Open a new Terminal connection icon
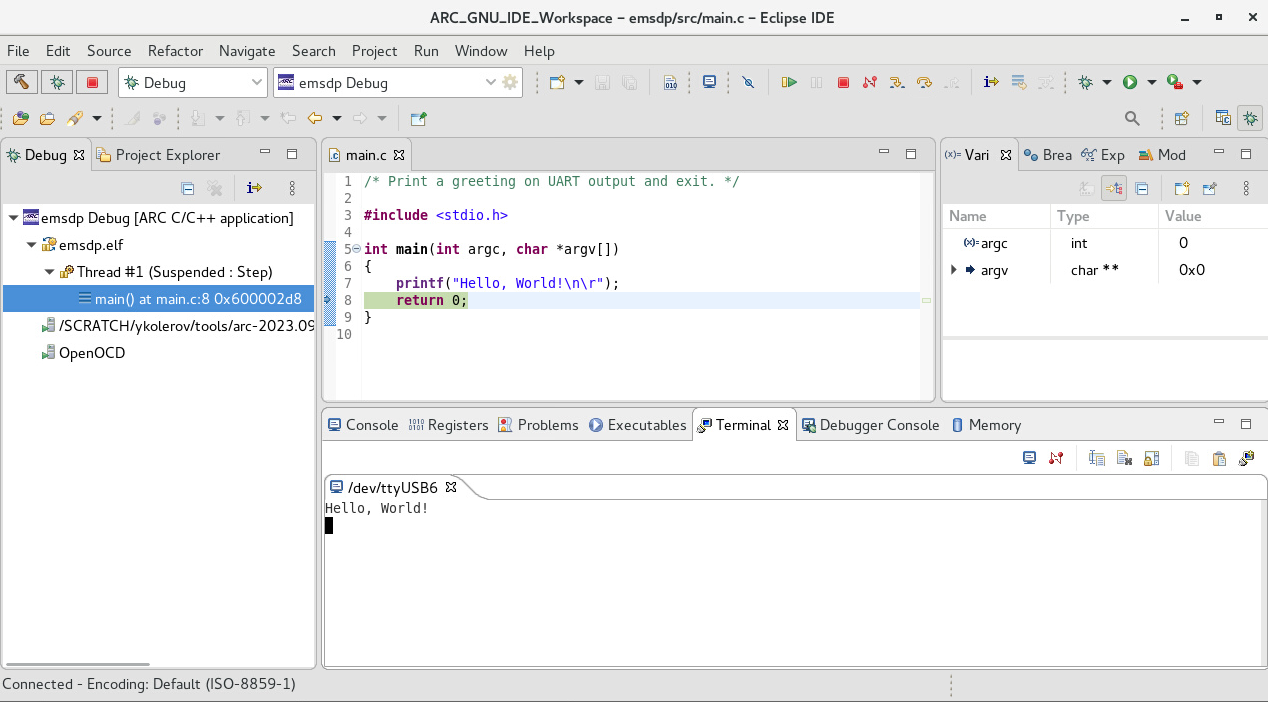The image size is (1268, 702). (1029, 457)
